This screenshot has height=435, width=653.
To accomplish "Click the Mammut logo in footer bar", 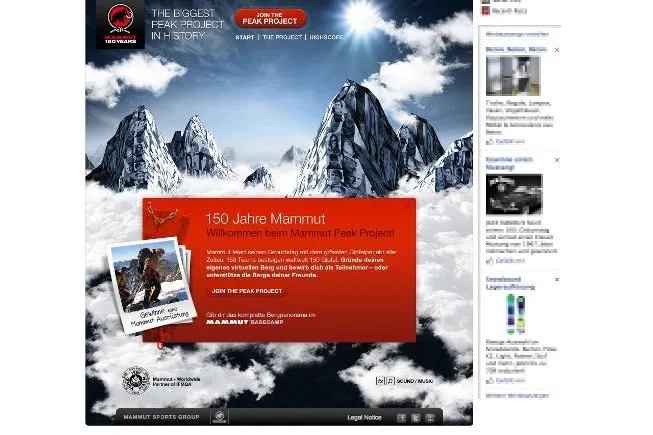I will coord(219,417).
